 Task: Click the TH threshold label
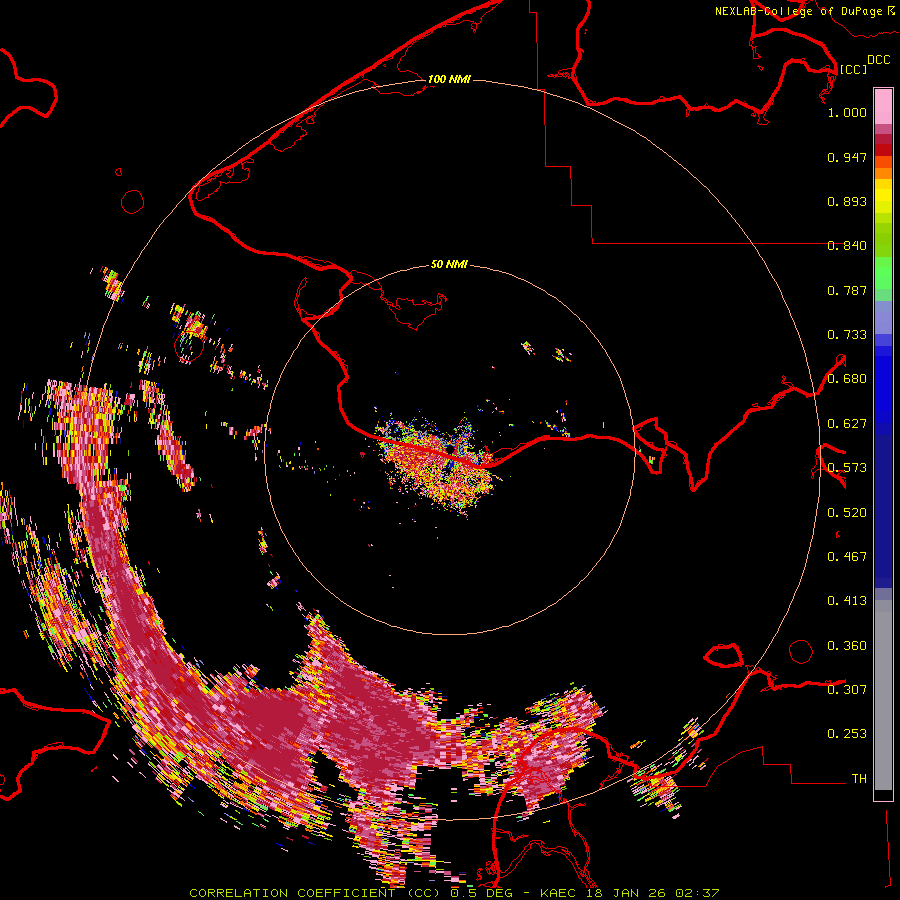[859, 779]
